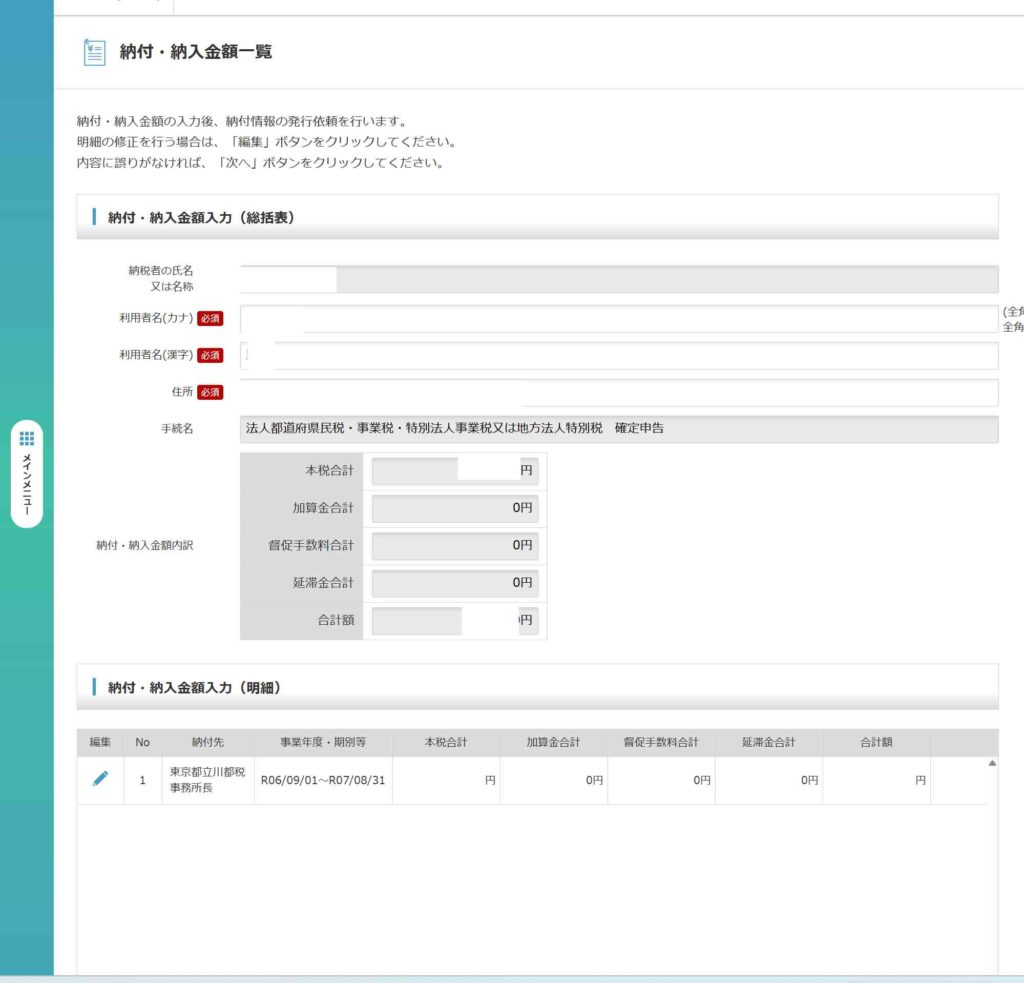Click the 督促手数料合計 amount box in summary

454,545
